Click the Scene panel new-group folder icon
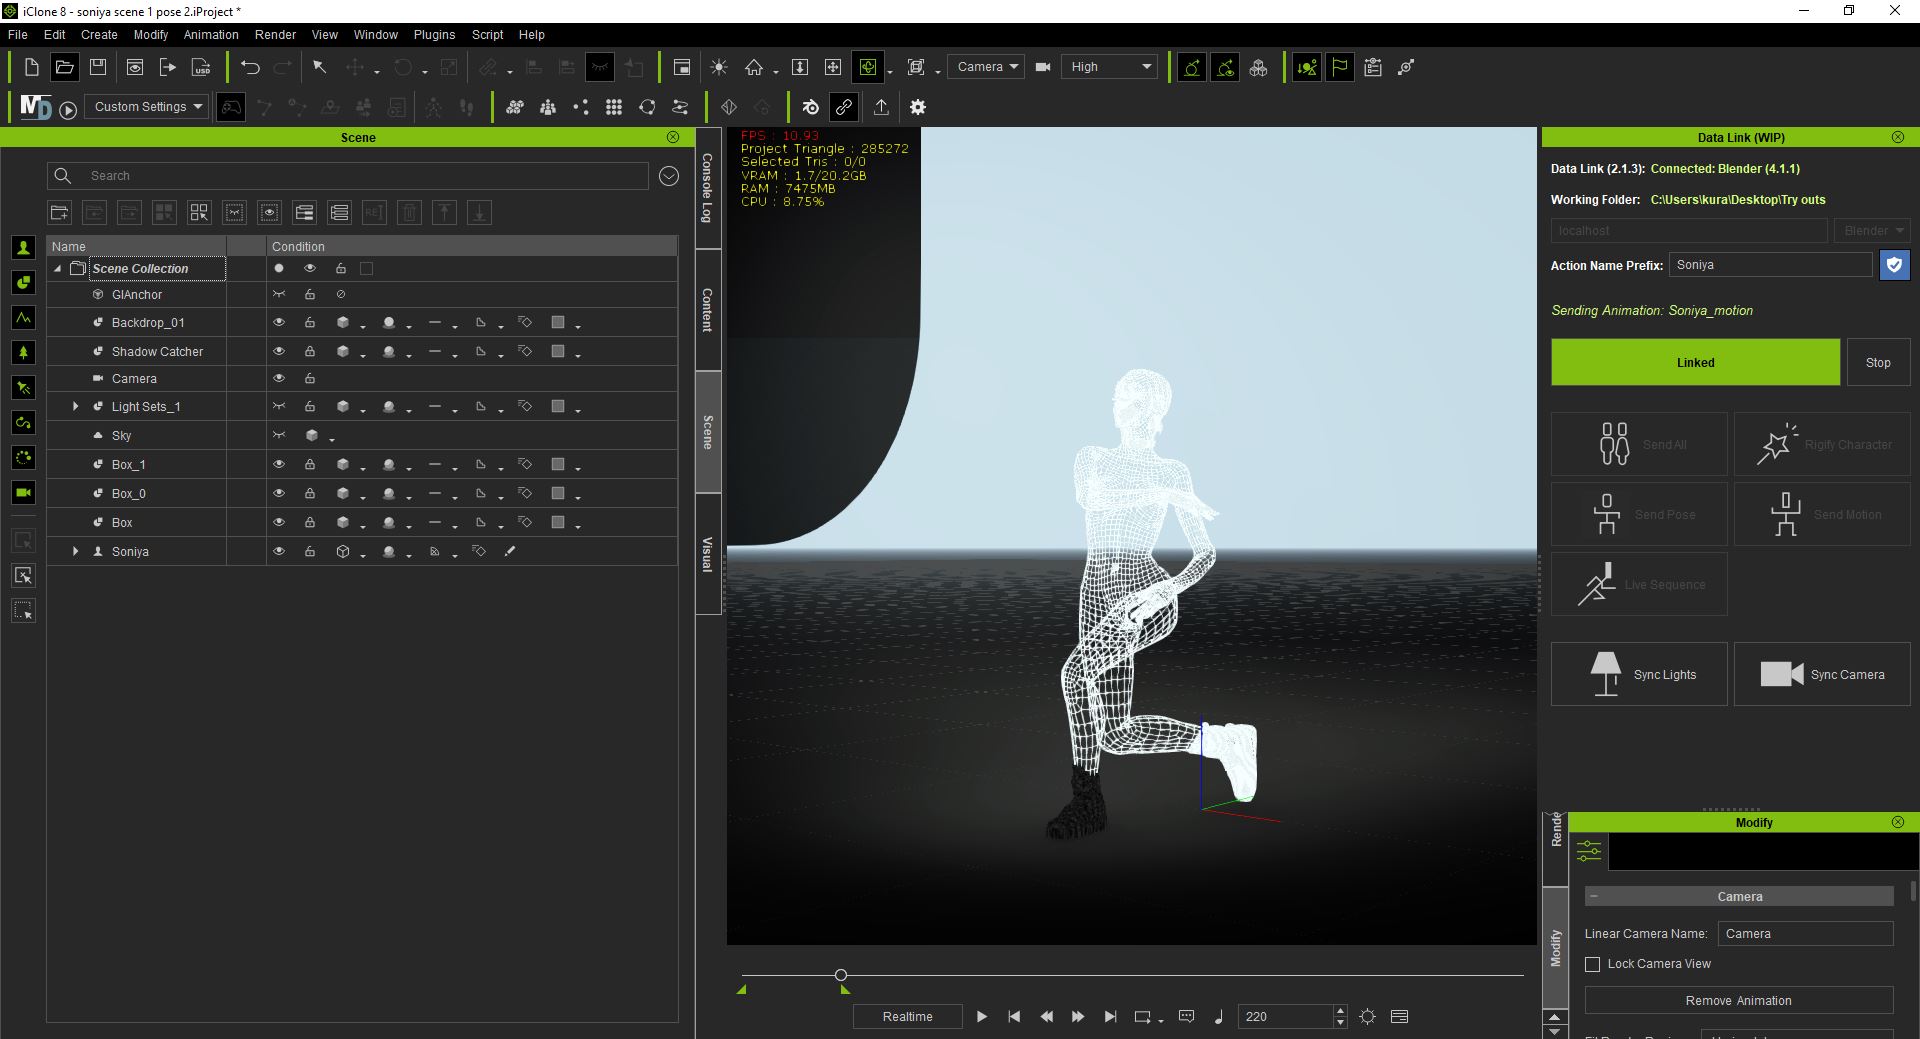Viewport: 1920px width, 1039px height. tap(59, 212)
